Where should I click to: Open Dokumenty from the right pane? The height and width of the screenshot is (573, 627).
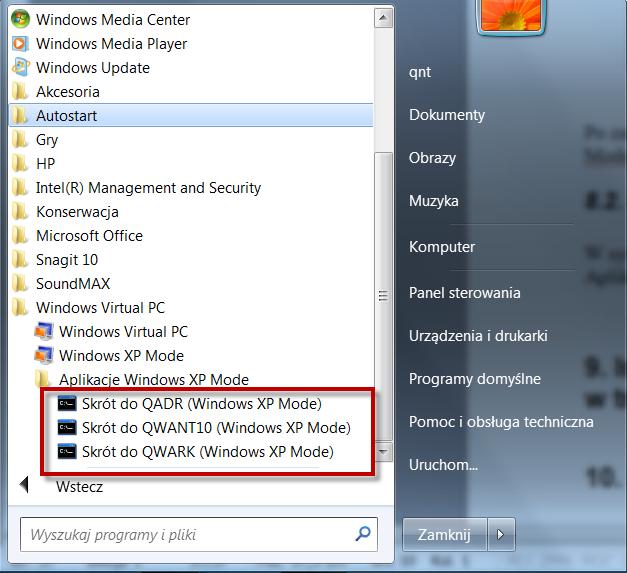click(447, 116)
